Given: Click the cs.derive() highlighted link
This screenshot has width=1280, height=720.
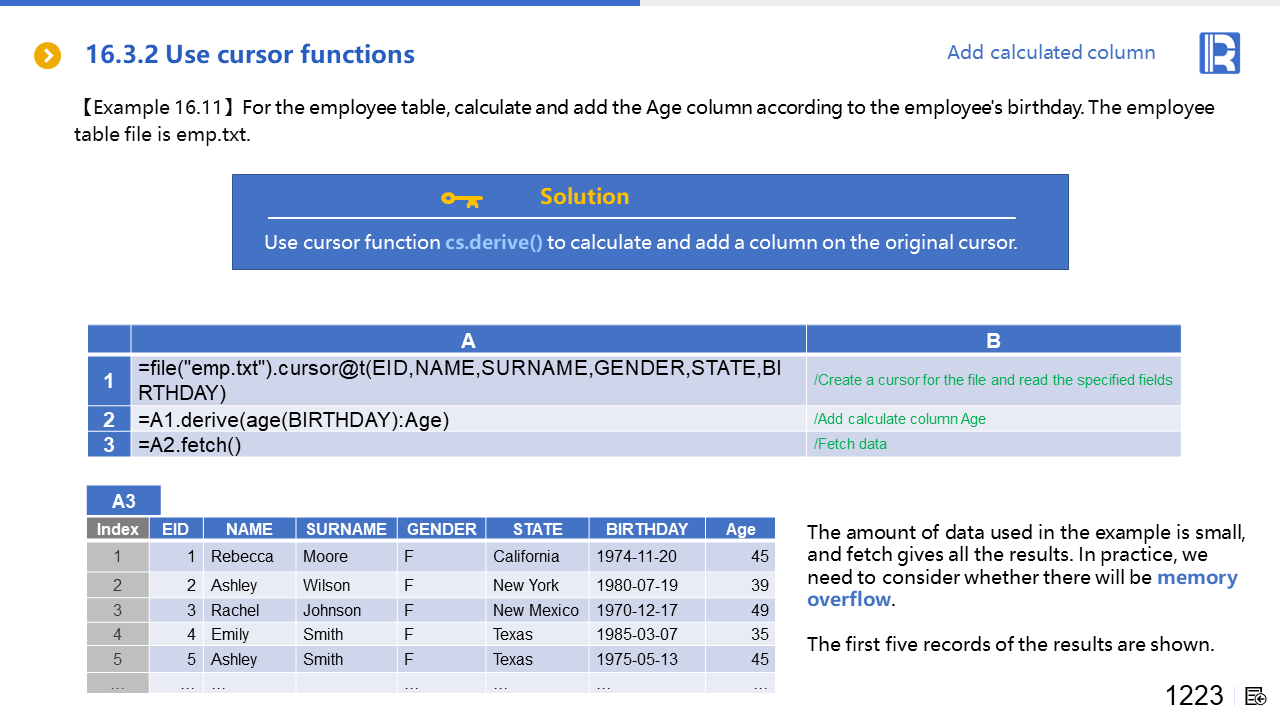Looking at the screenshot, I should coord(494,242).
